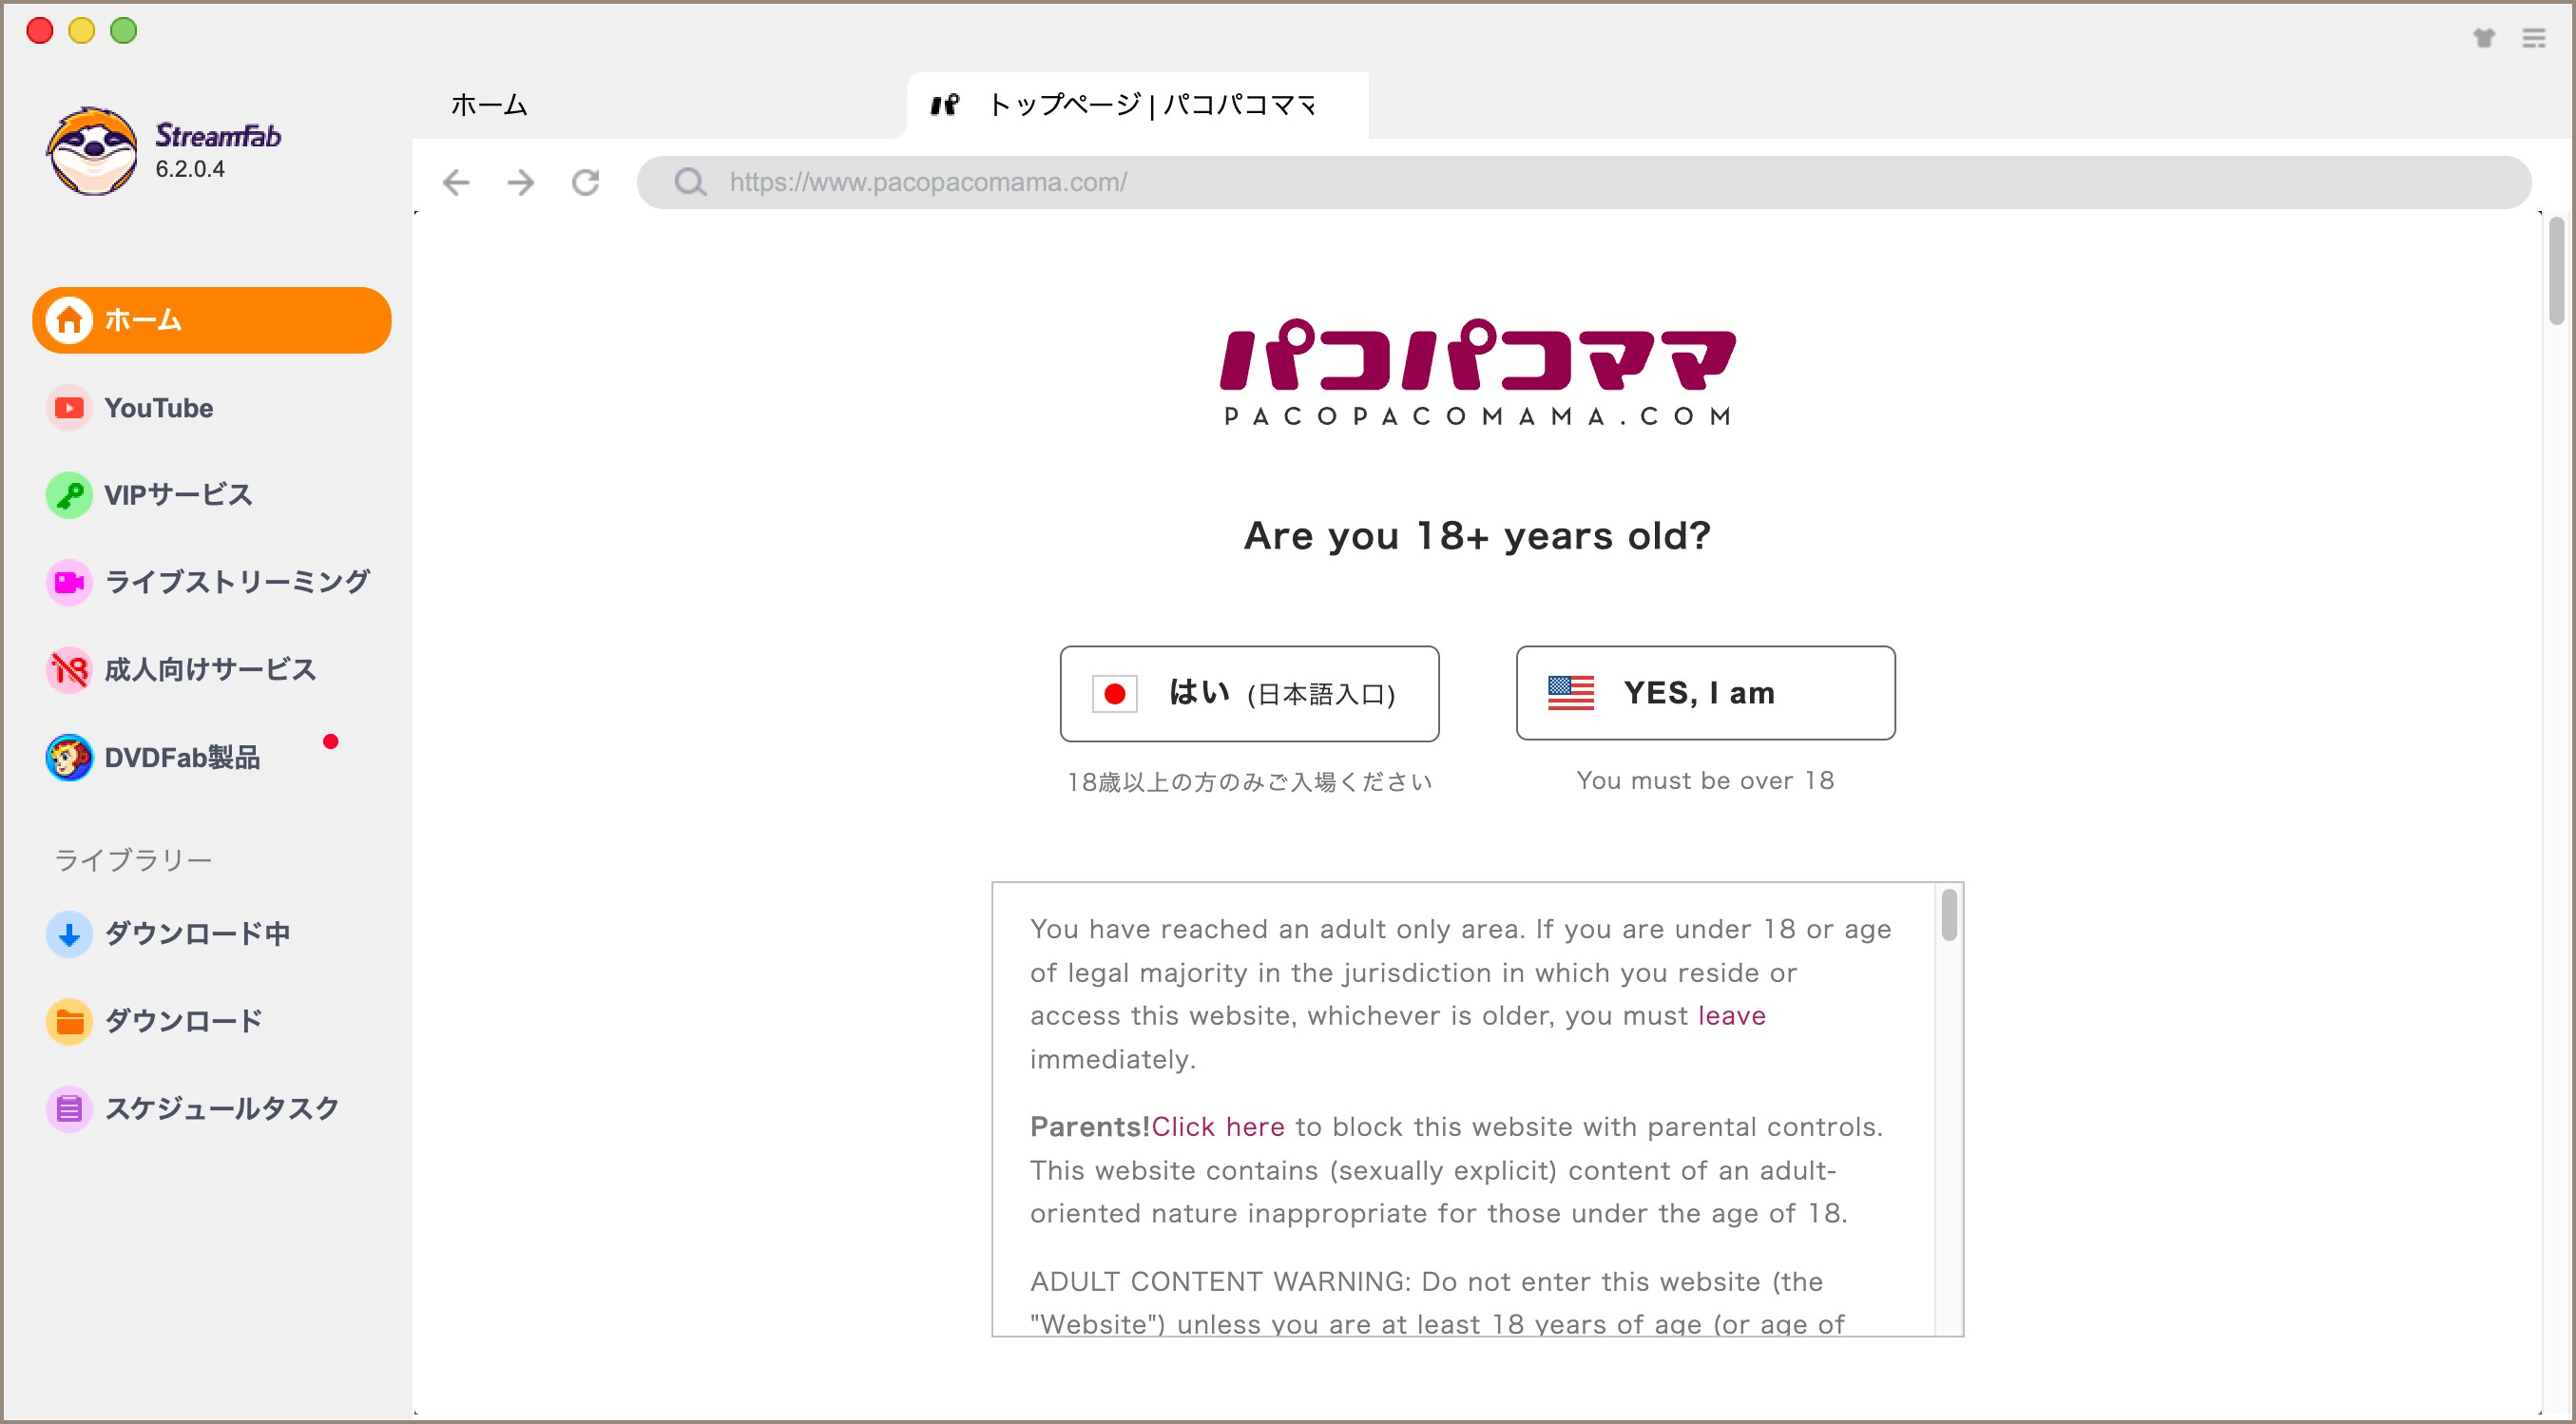Viewport: 2576px width, 1424px height.
Task: Click the warning text box scrollbar
Action: tap(1949, 915)
